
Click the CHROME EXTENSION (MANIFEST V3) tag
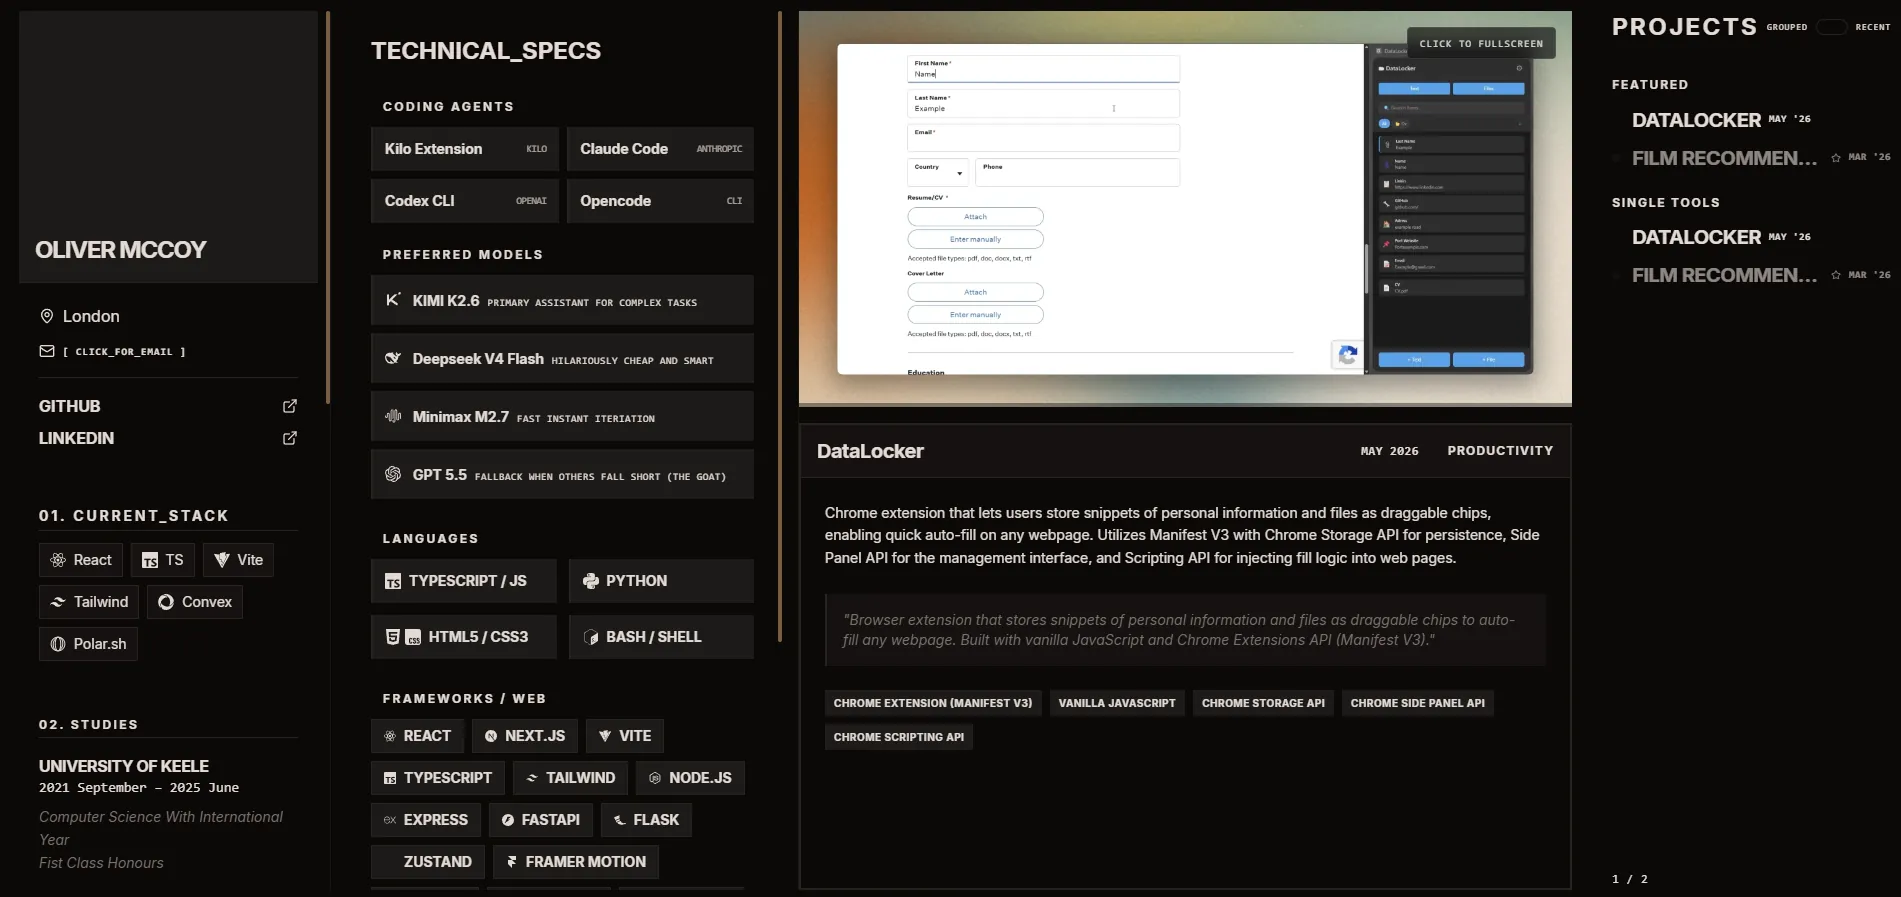[x=933, y=703]
